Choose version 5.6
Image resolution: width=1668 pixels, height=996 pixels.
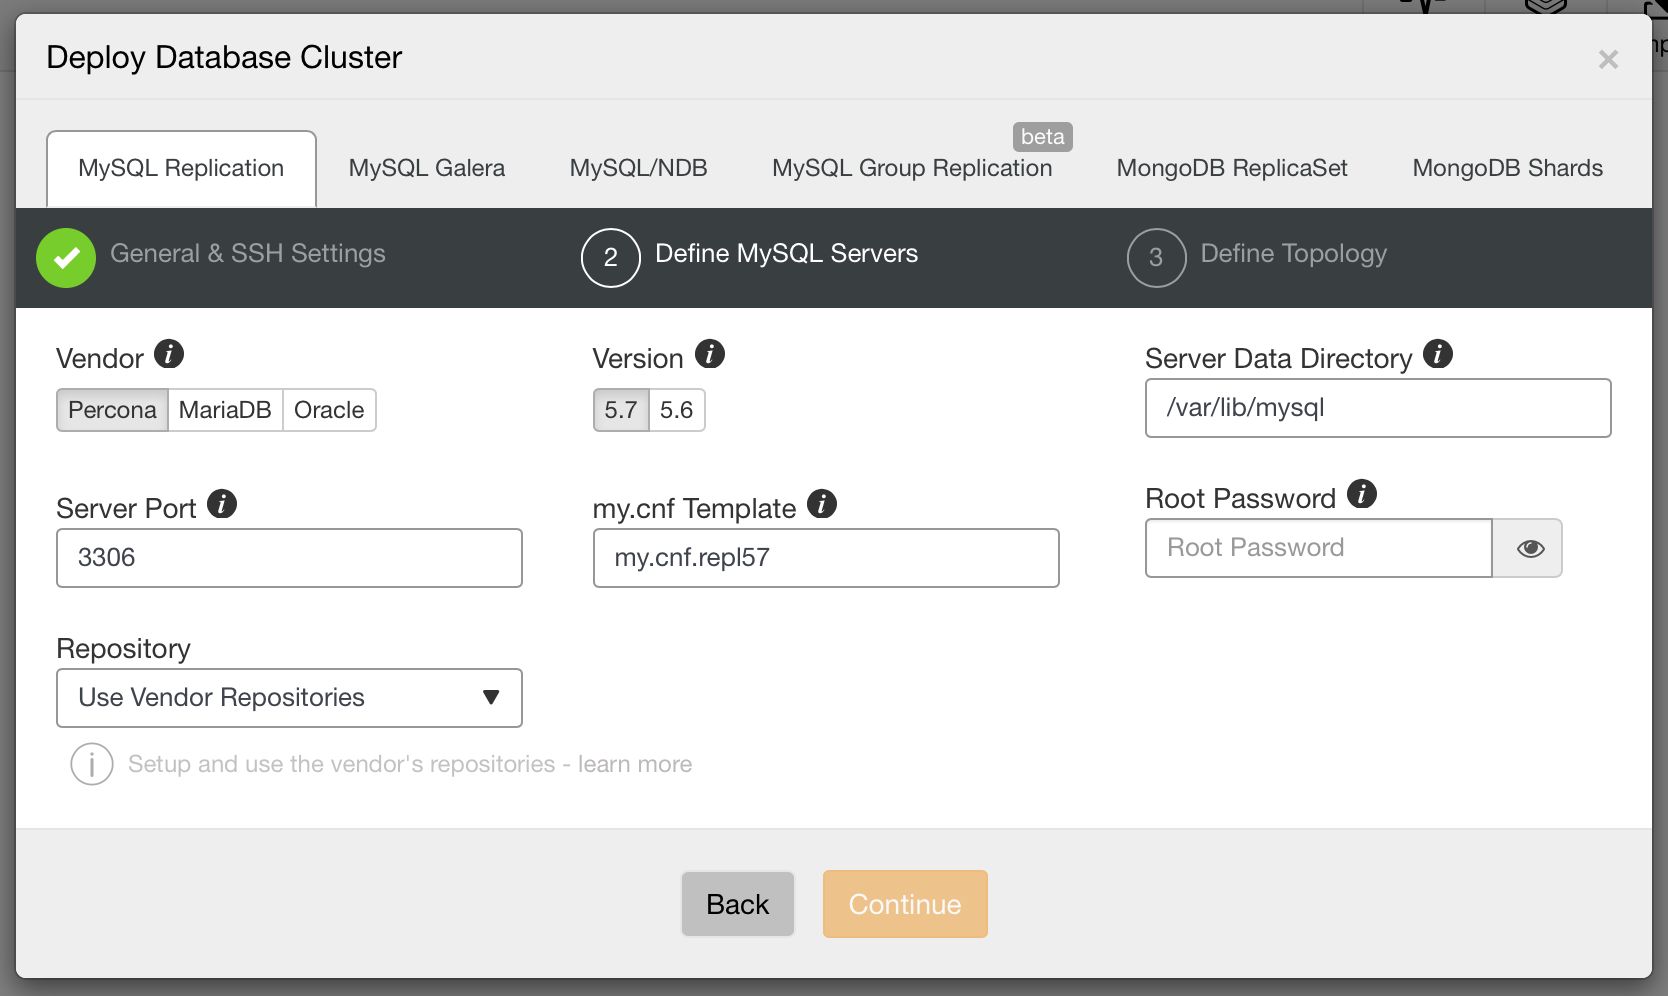click(x=677, y=410)
